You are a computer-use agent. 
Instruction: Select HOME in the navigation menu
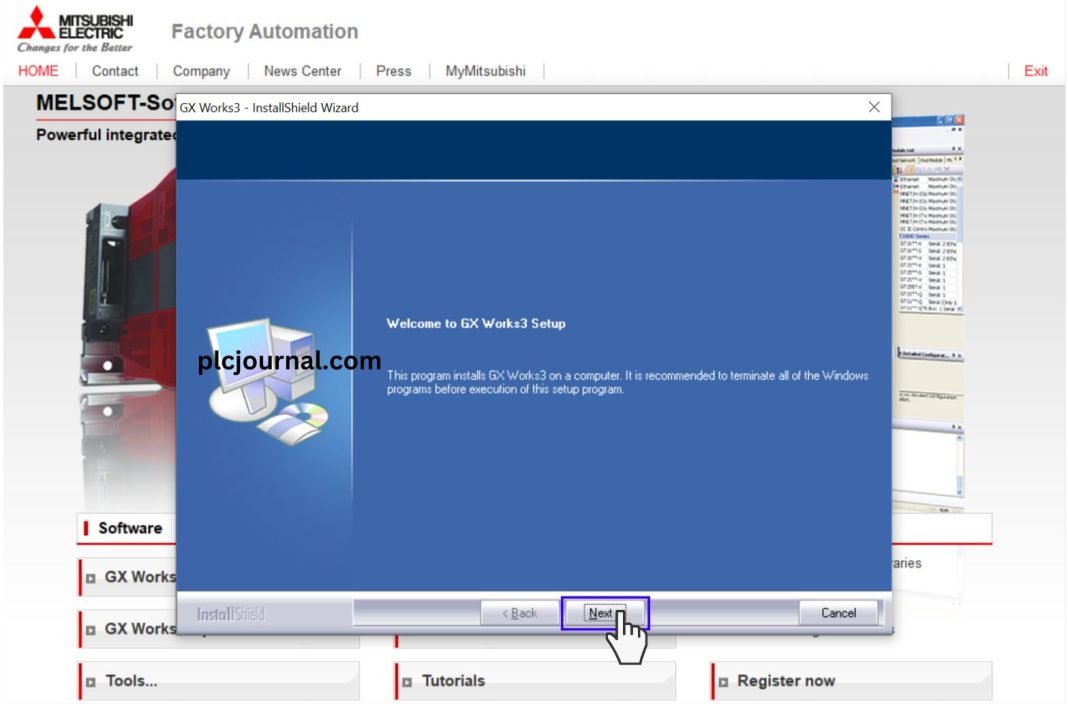pyautogui.click(x=37, y=71)
